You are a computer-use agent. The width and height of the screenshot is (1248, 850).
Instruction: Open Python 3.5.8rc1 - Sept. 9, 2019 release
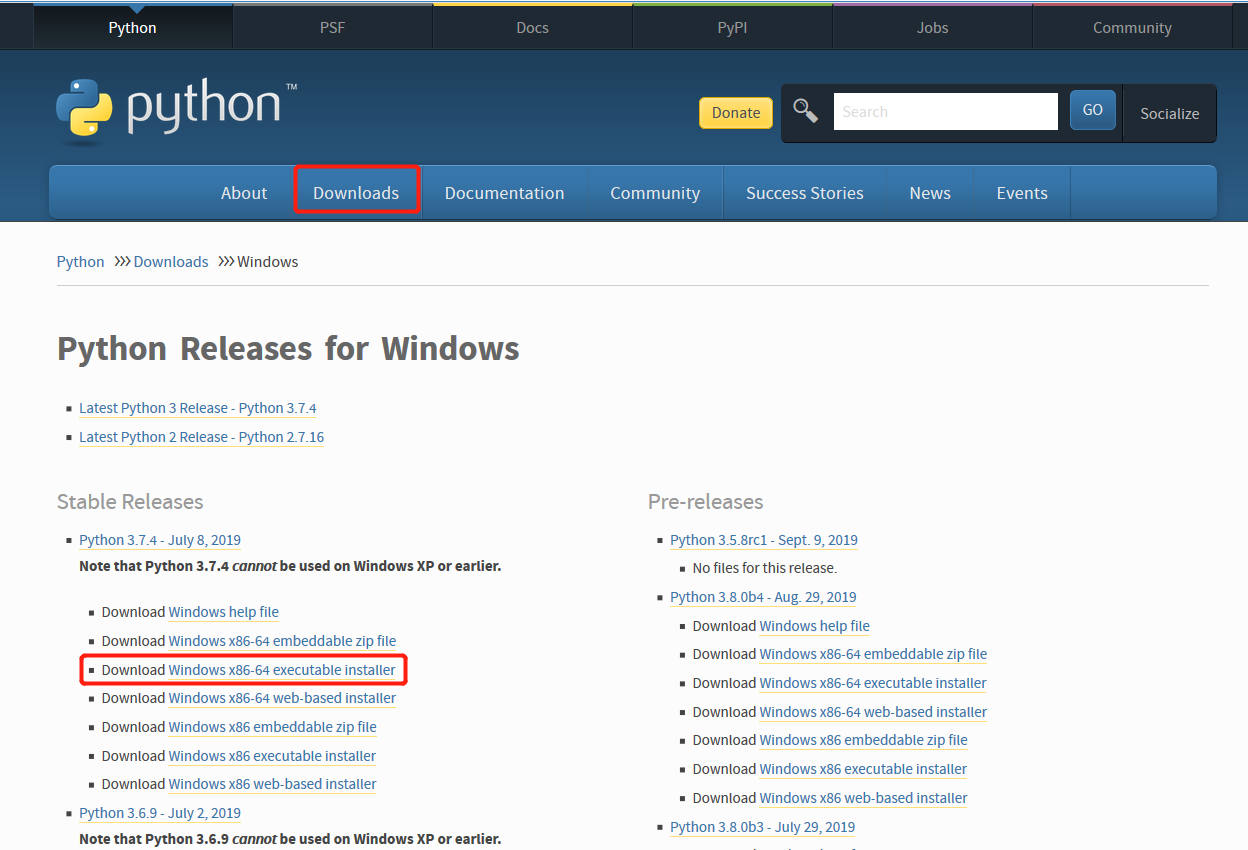(x=764, y=540)
